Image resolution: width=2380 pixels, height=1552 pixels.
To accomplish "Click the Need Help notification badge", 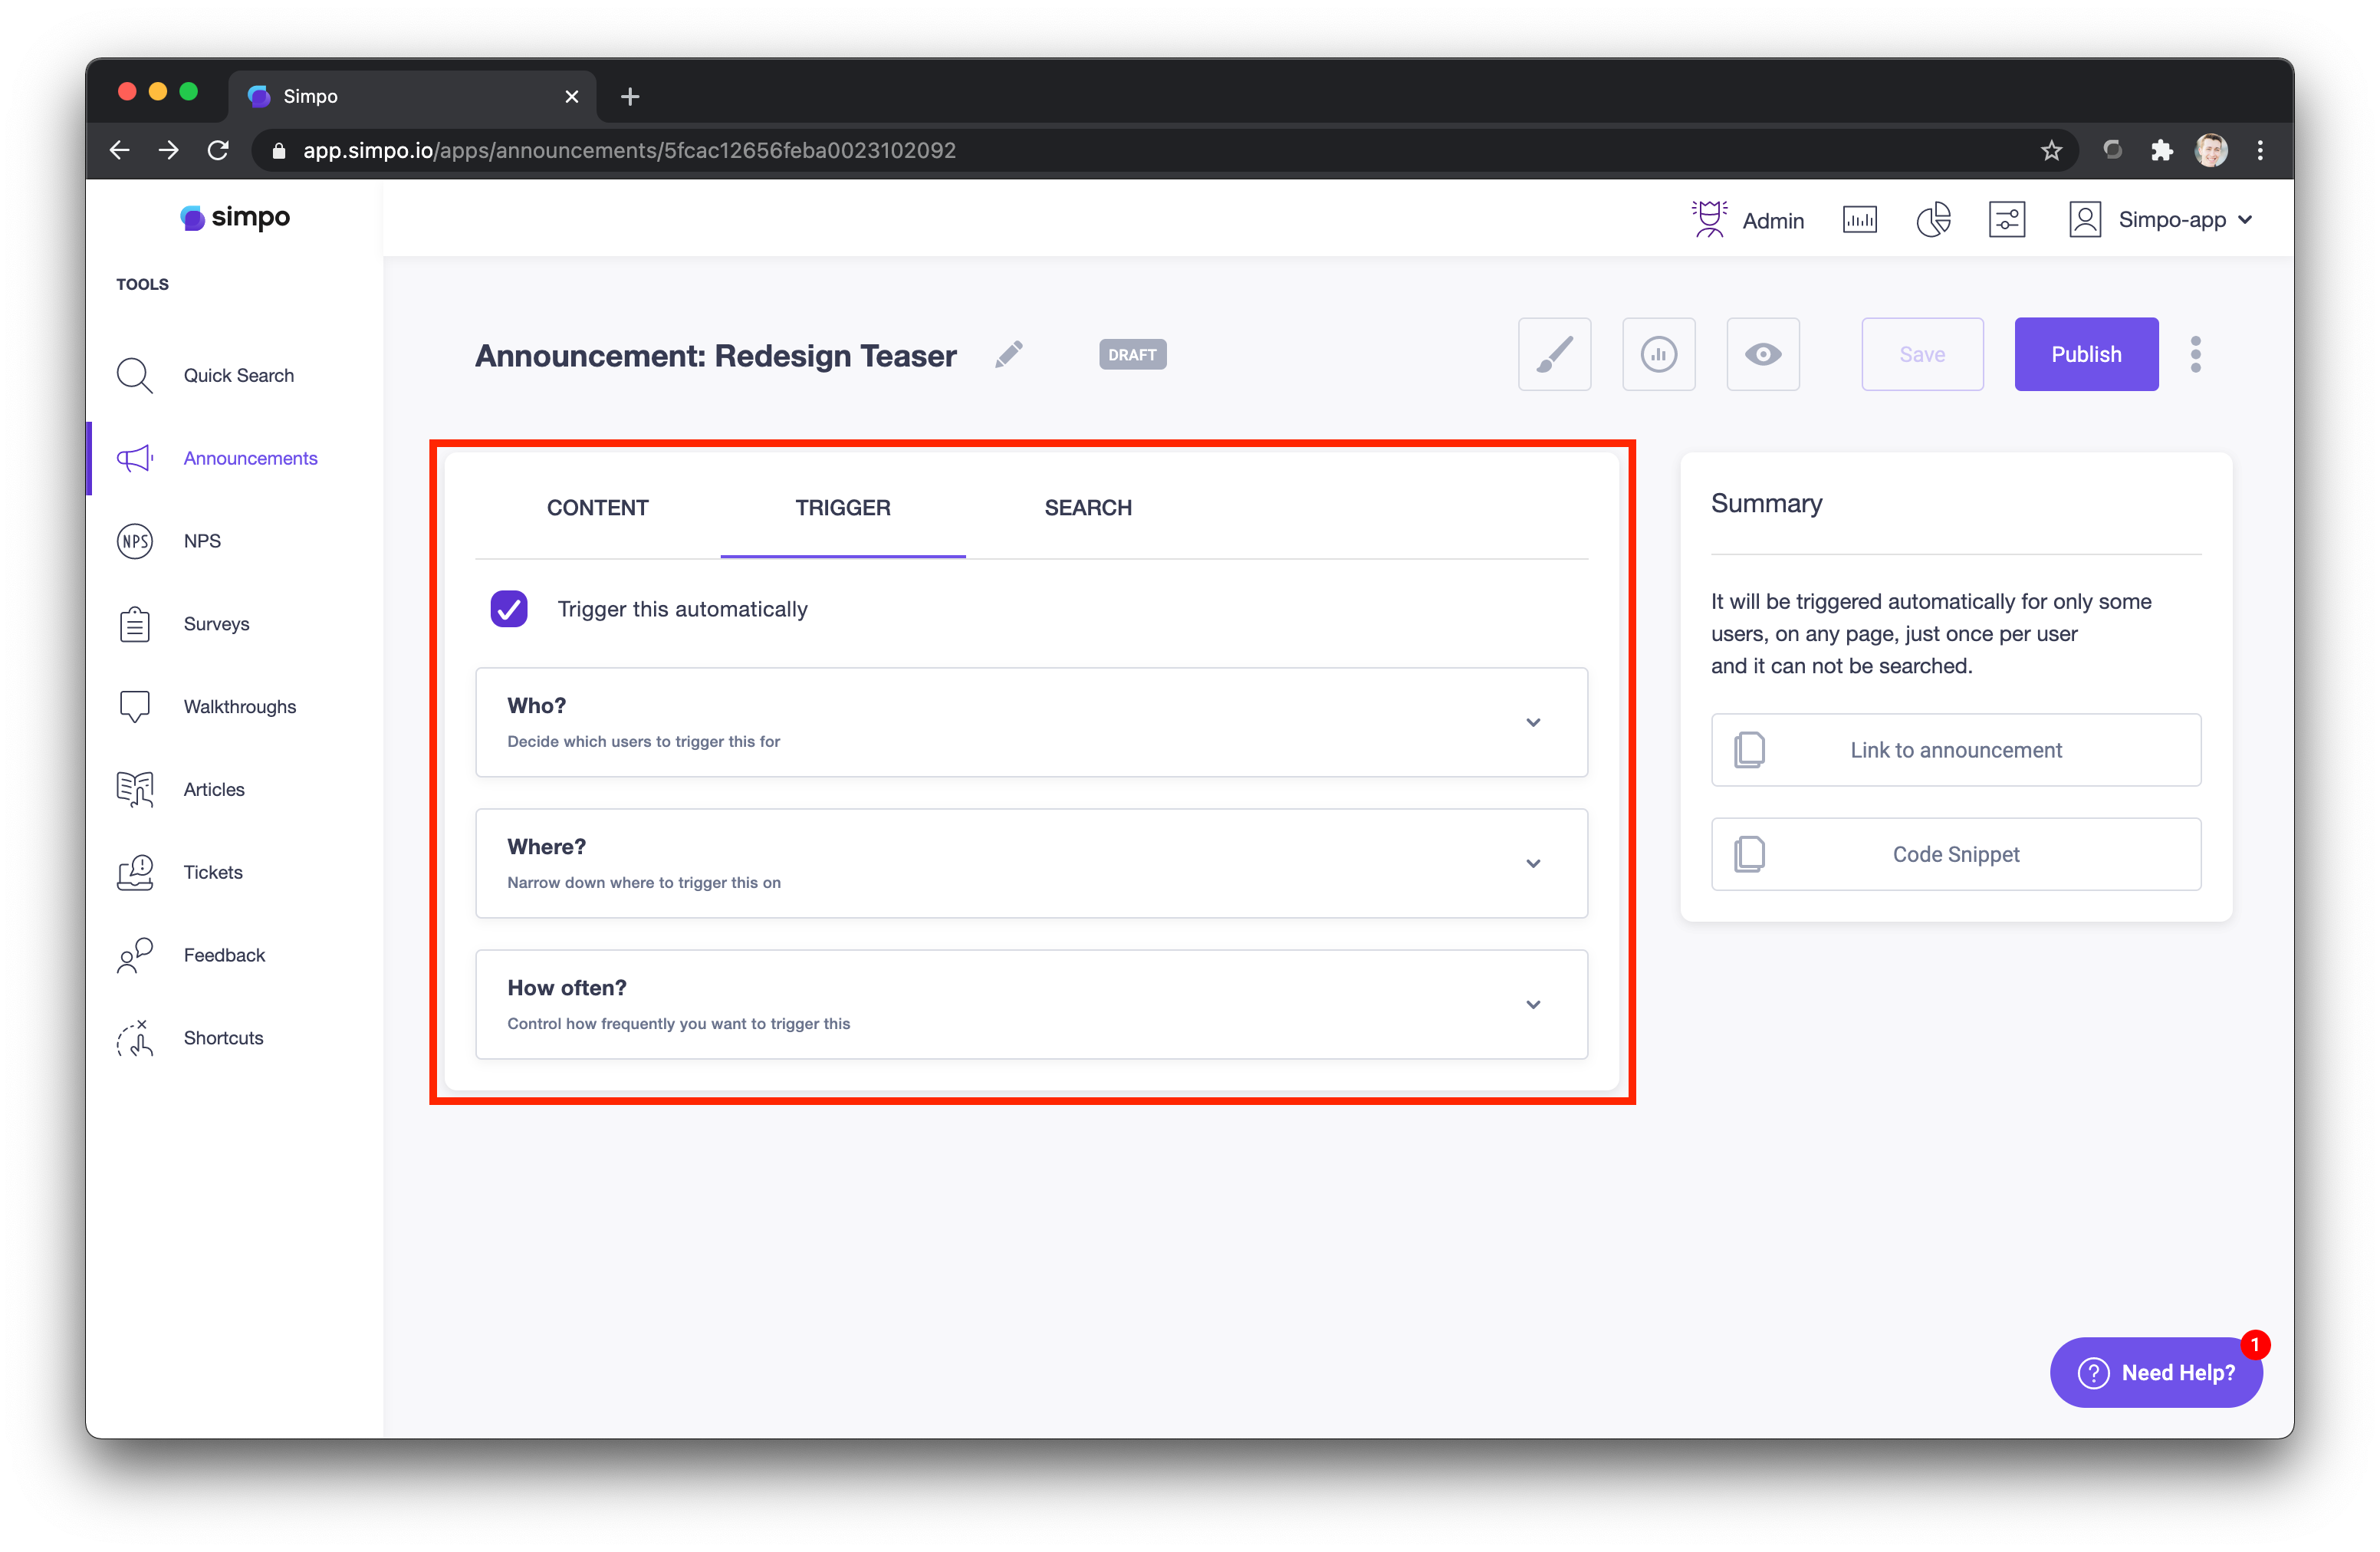I will (x=2255, y=1344).
